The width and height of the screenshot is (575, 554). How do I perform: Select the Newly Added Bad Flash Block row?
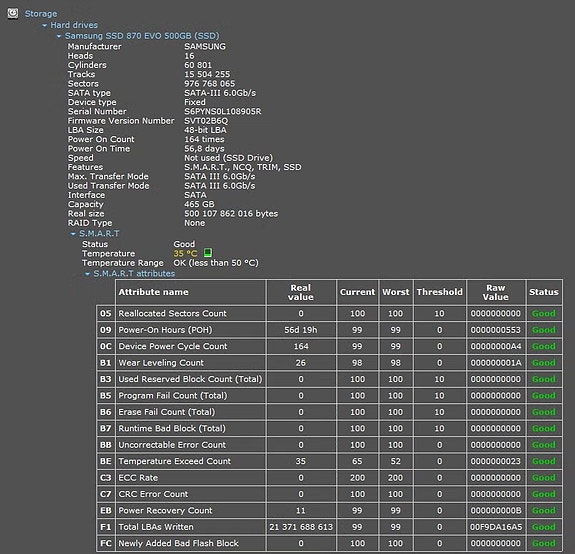[329, 543]
